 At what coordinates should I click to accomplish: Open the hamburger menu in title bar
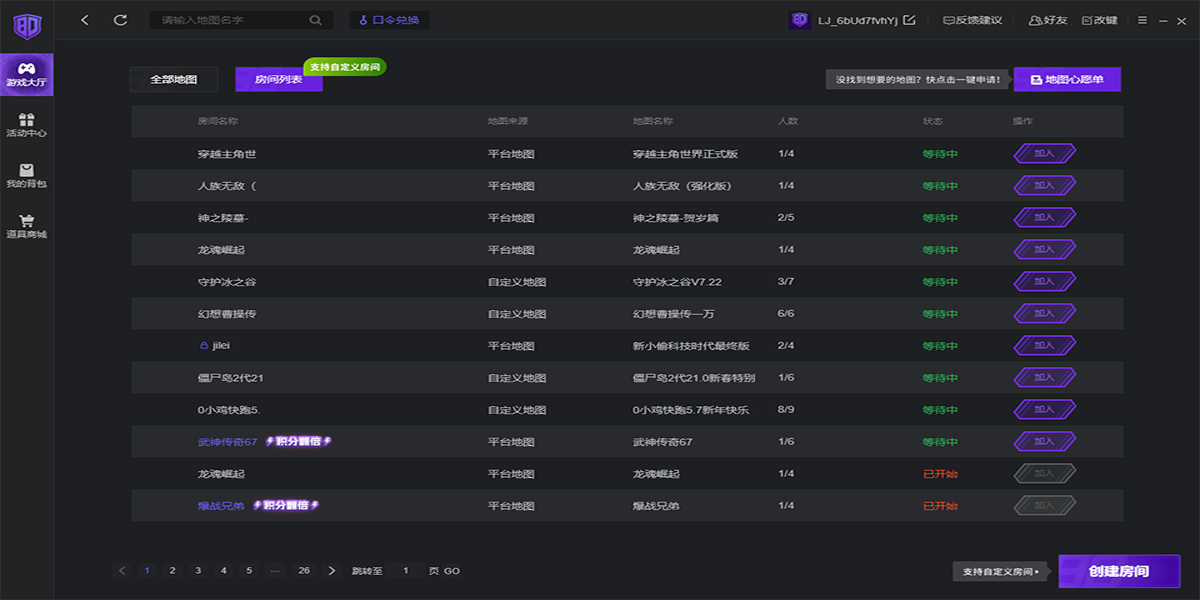pos(1142,20)
